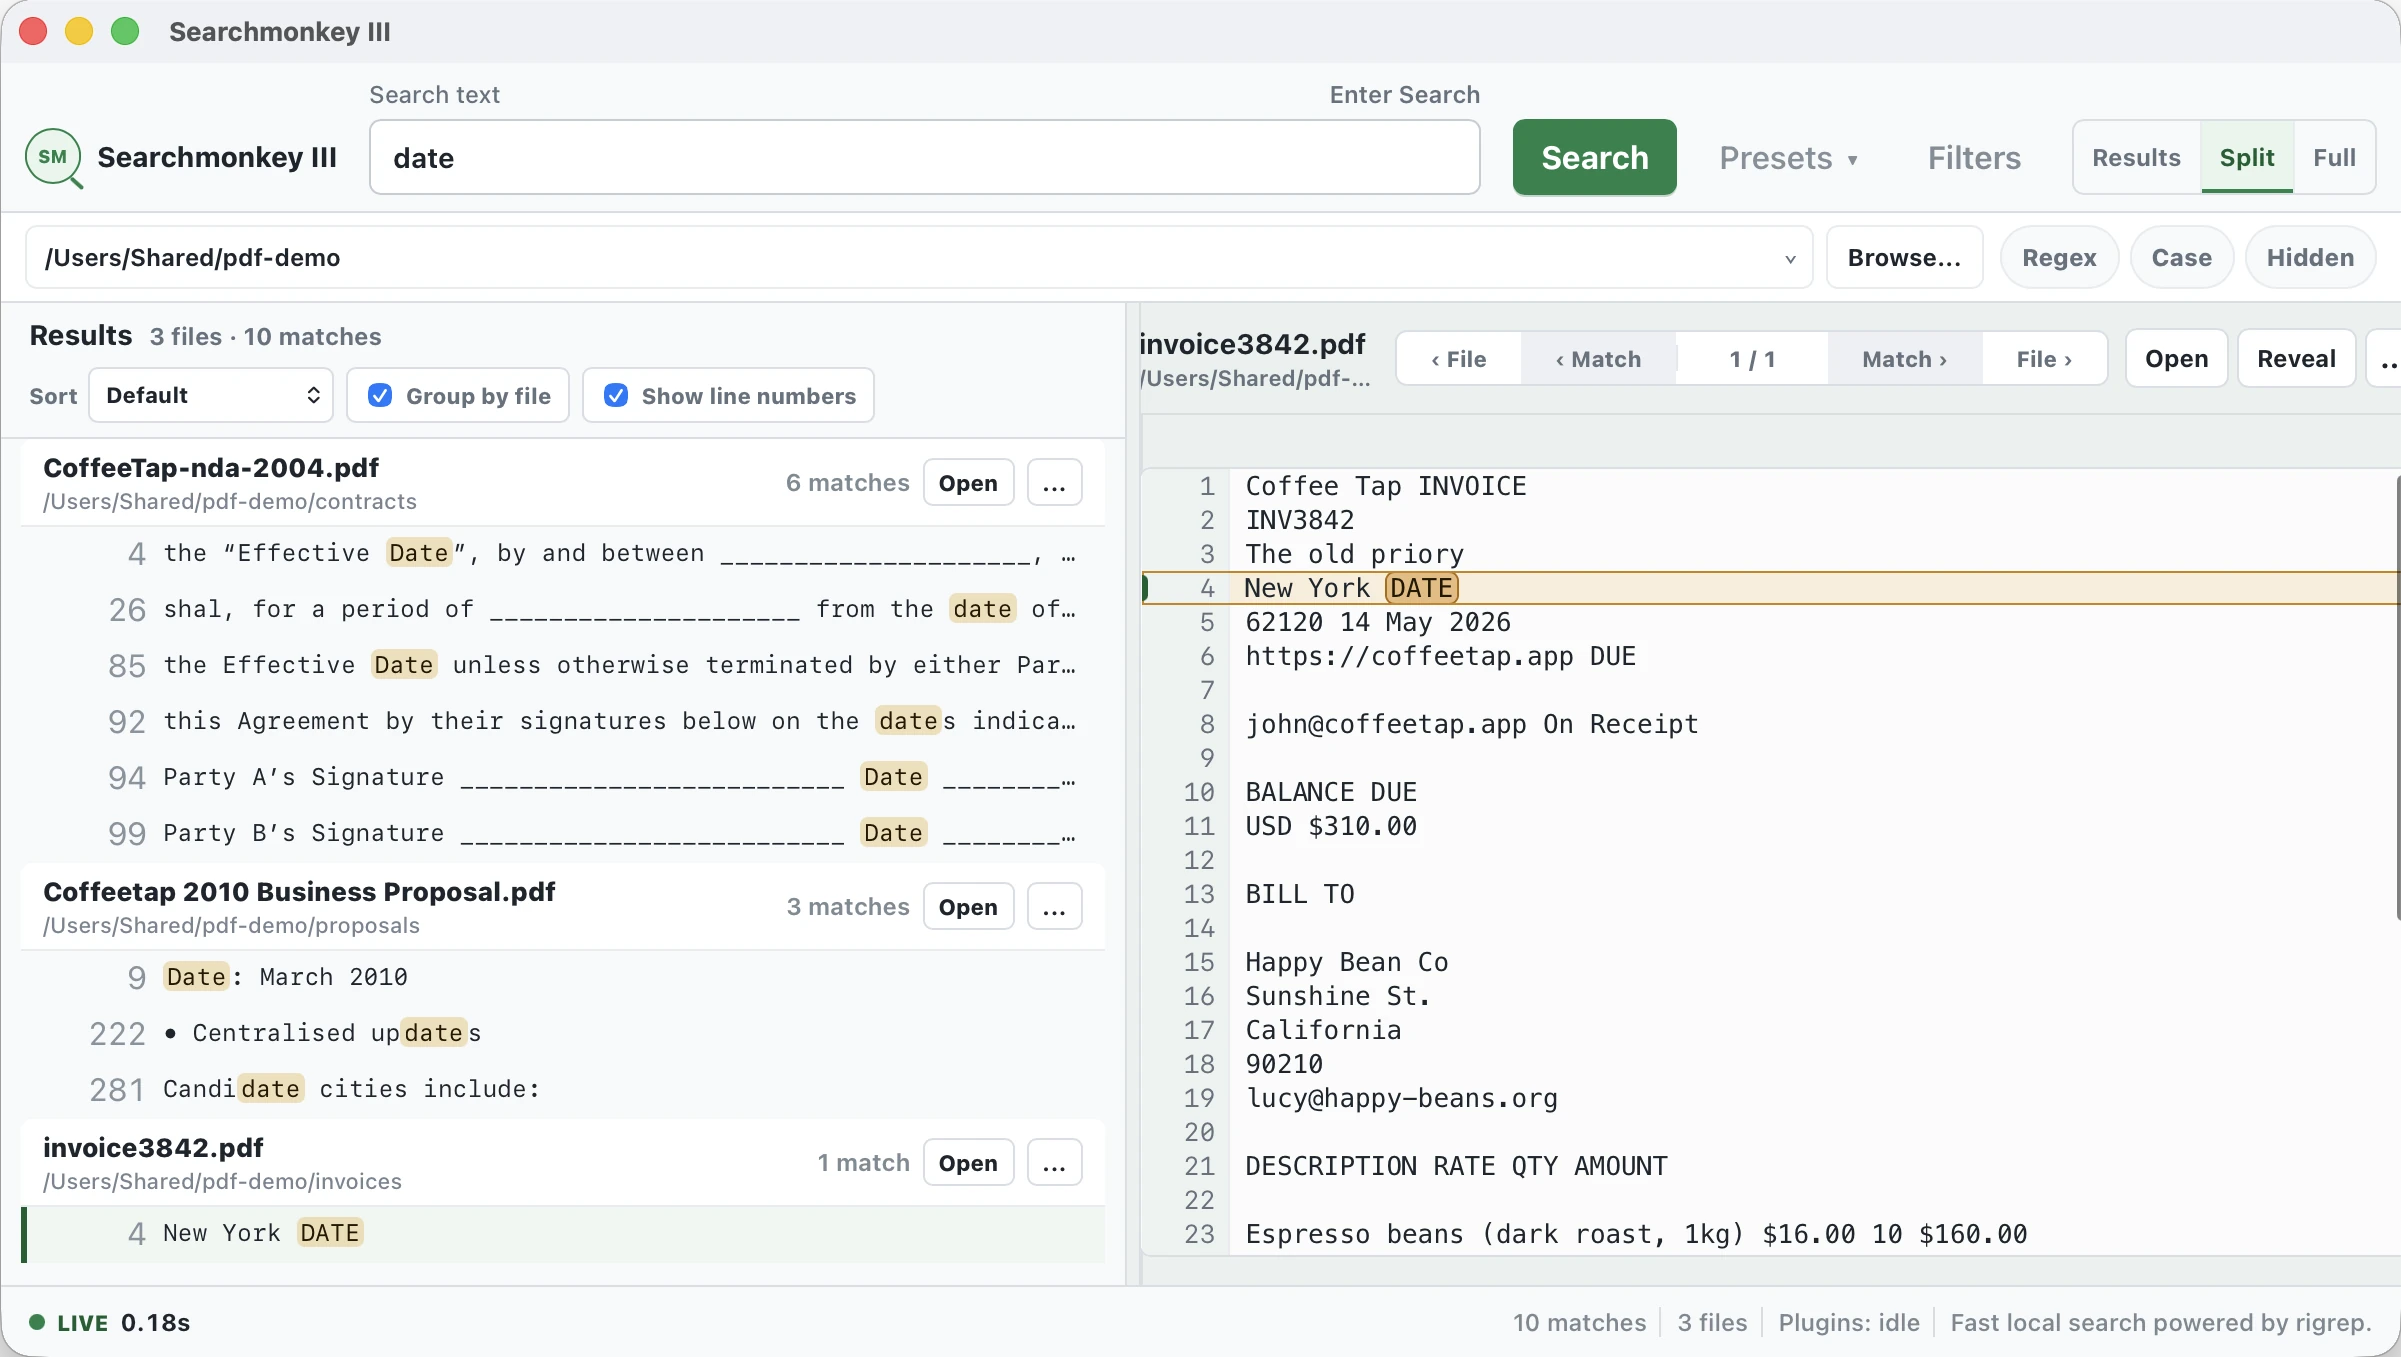Select result line 94 "Party A's Signature"

[x=563, y=778]
